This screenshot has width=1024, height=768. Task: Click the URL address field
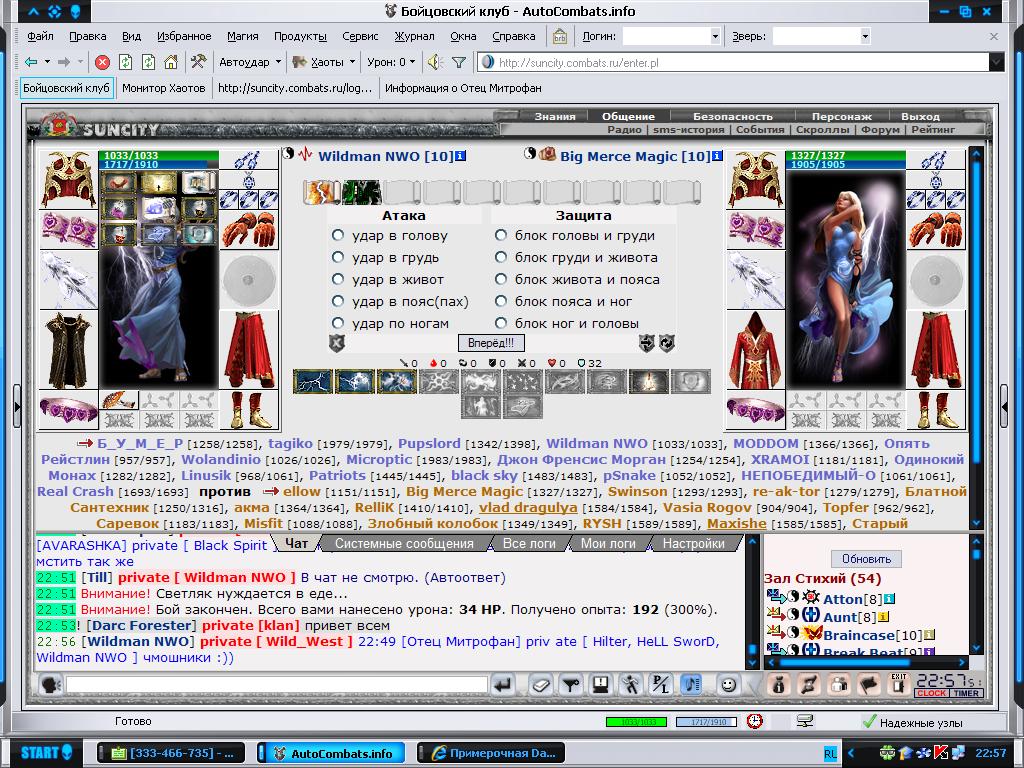(733, 63)
